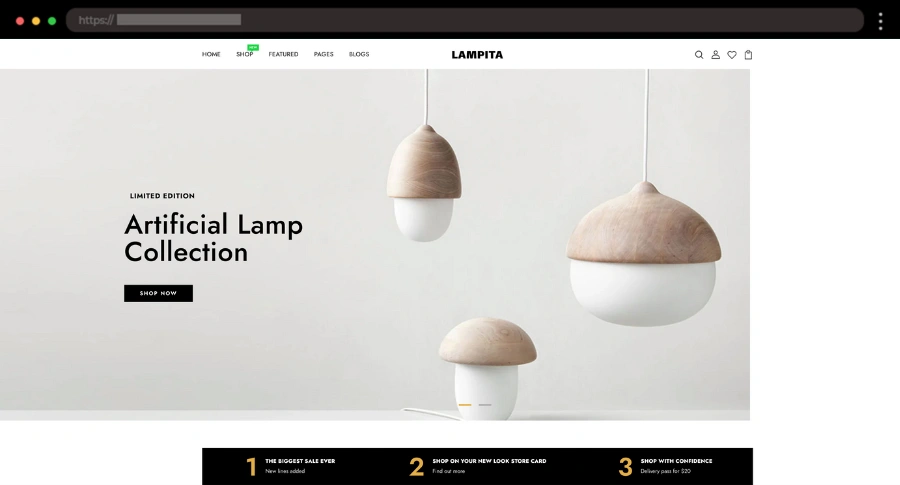This screenshot has width=900, height=485.
Task: Click the Shop Now button
Action: [158, 293]
